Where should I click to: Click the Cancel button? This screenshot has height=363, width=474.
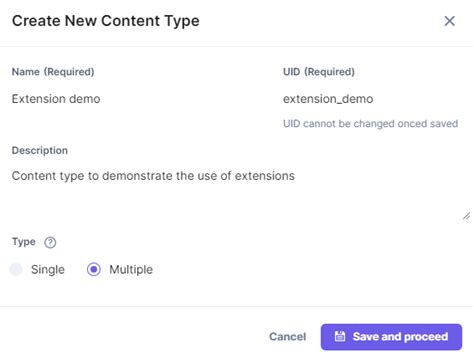[287, 337]
